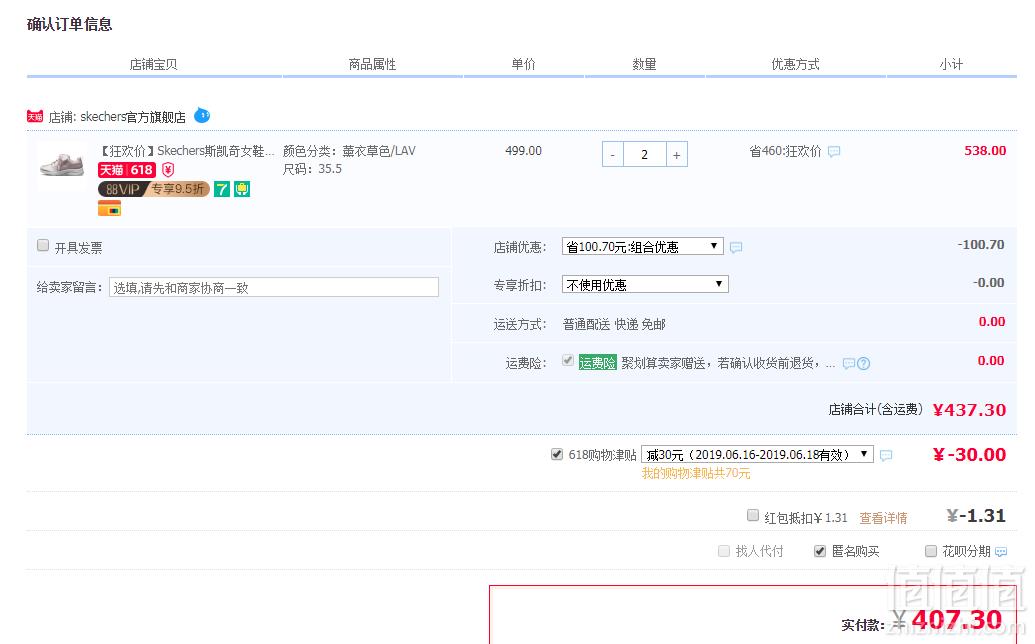Click the 查看详情 red packet details link

coord(883,518)
